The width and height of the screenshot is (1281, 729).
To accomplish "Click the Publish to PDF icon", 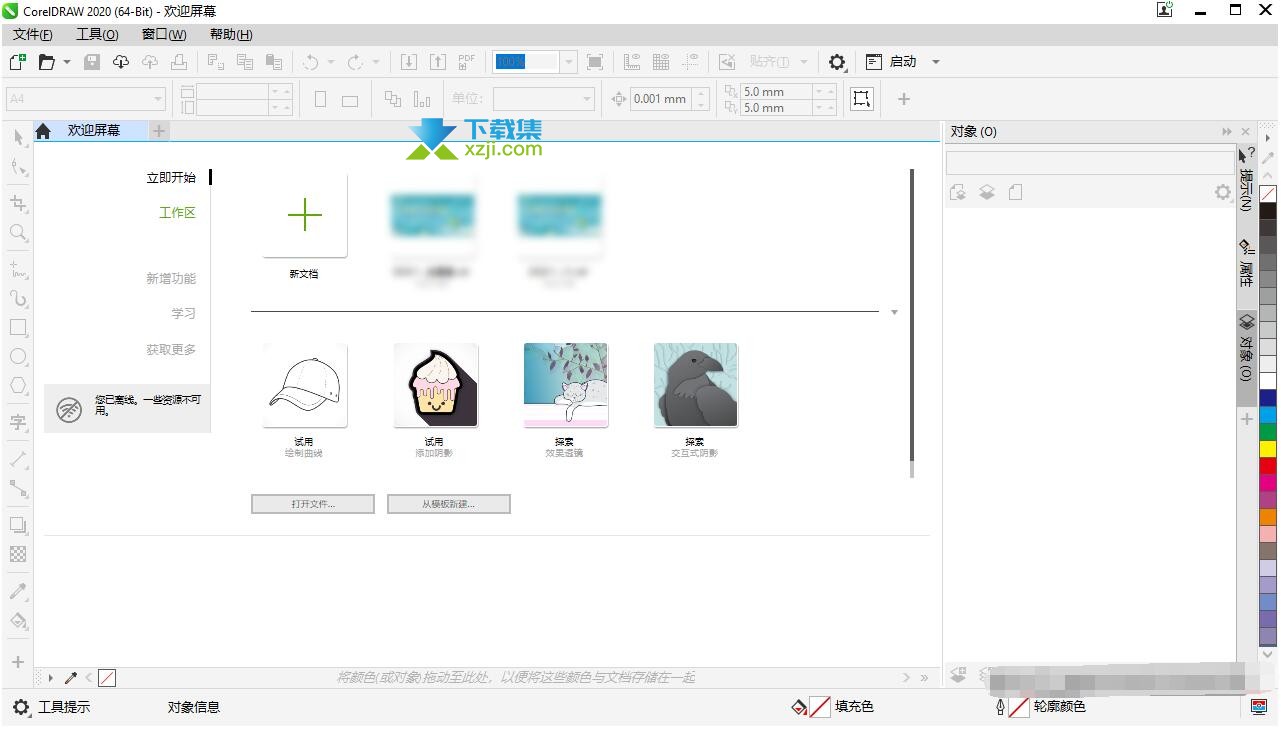I will (467, 62).
